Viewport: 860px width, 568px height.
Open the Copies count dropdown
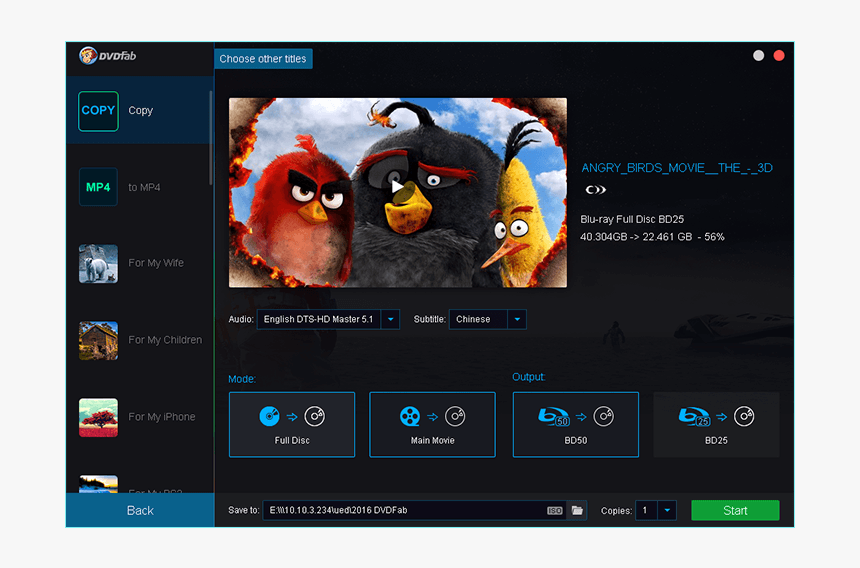tap(667, 510)
